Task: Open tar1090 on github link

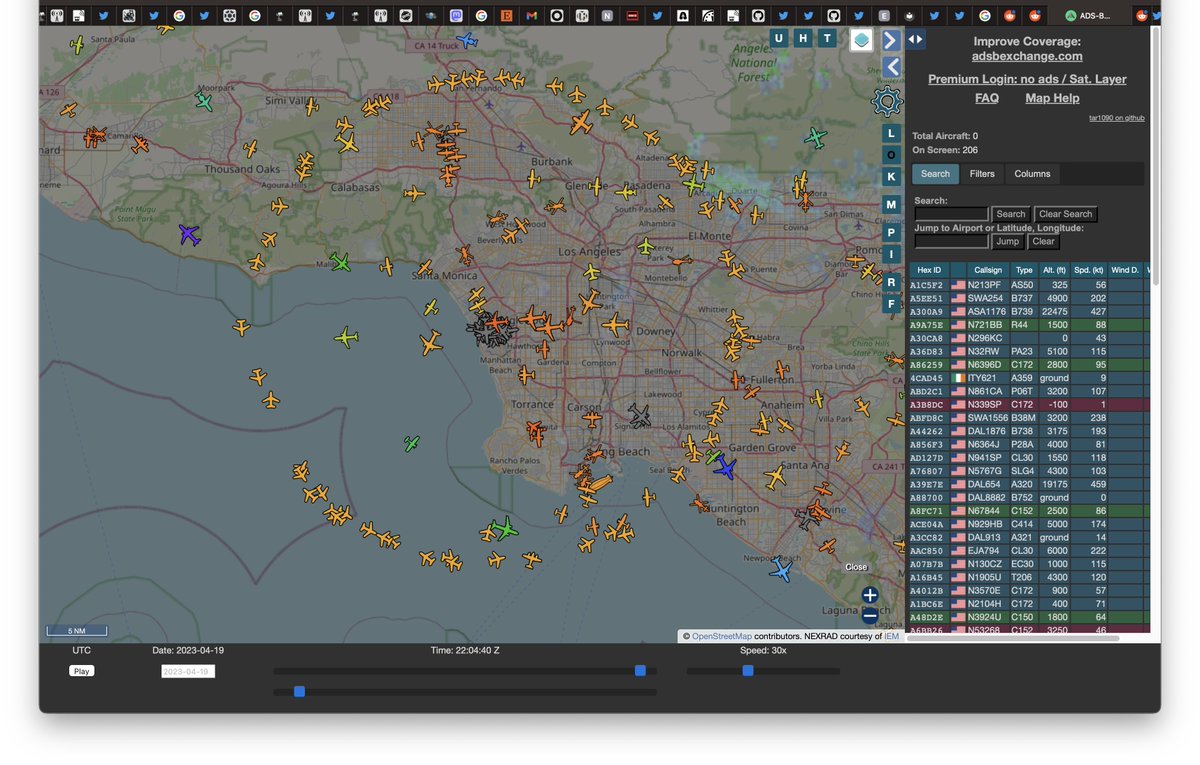Action: click(x=1117, y=118)
